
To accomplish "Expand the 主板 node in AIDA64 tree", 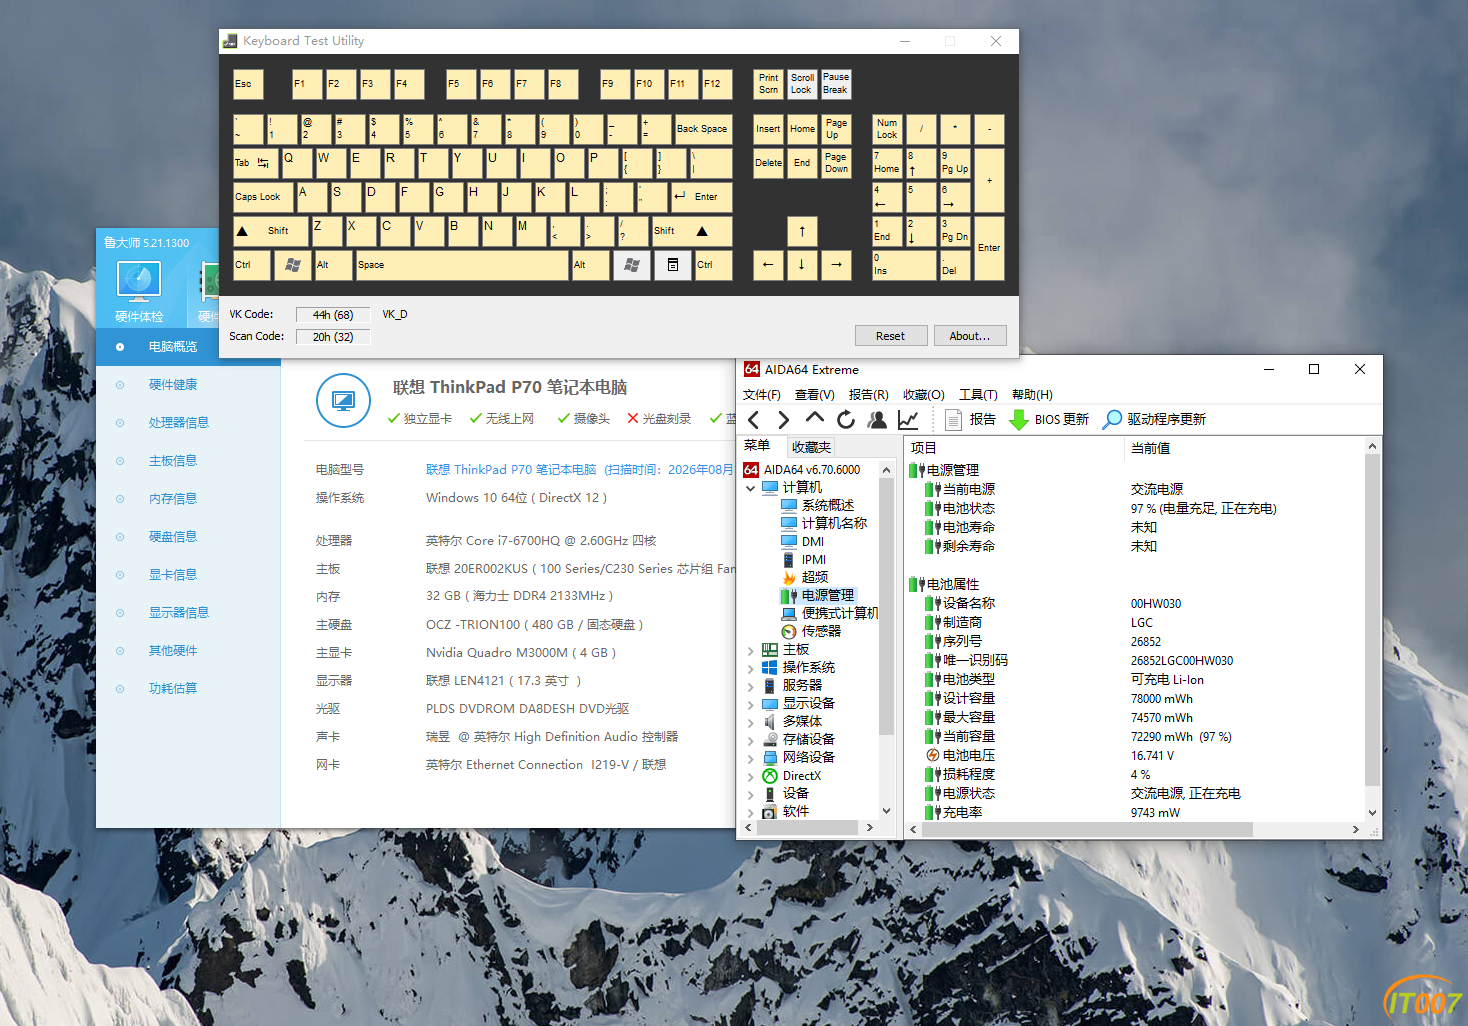I will pyautogui.click(x=751, y=651).
